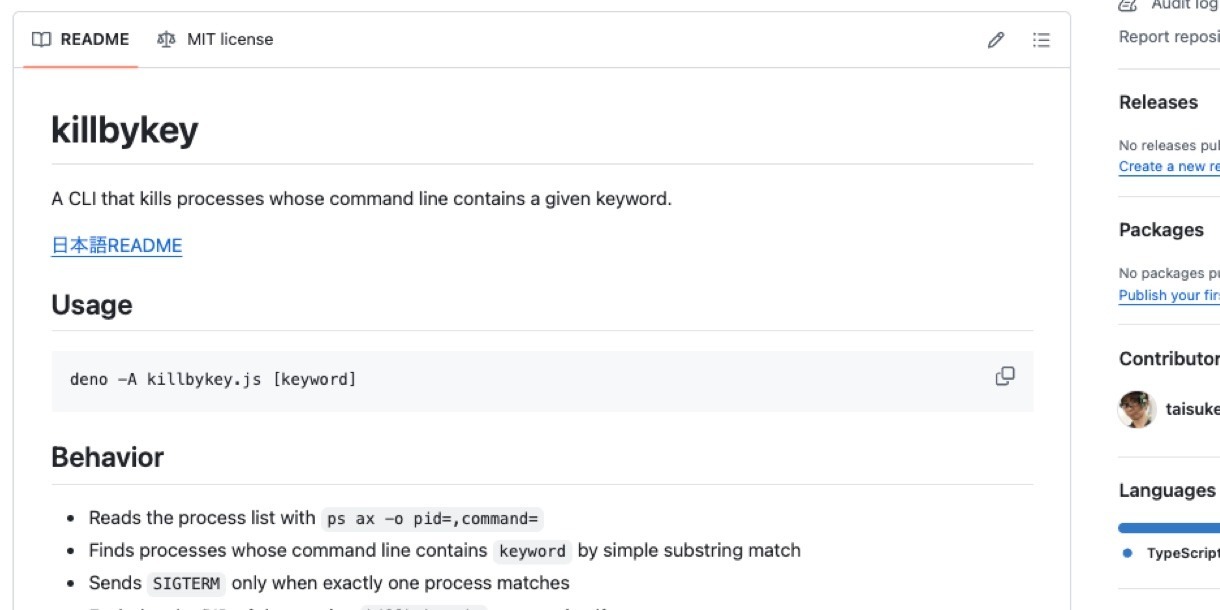Open the Releases section heading
The width and height of the screenshot is (1220, 610).
click(1158, 102)
